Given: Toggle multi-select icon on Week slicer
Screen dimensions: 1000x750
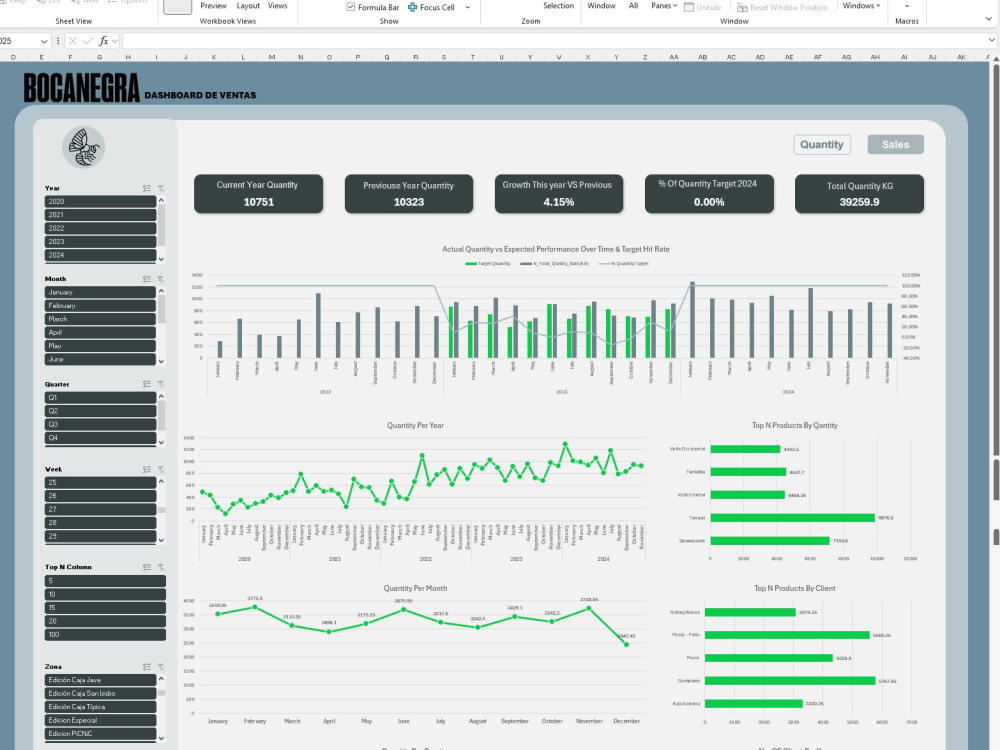Looking at the screenshot, I should pyautogui.click(x=147, y=469).
